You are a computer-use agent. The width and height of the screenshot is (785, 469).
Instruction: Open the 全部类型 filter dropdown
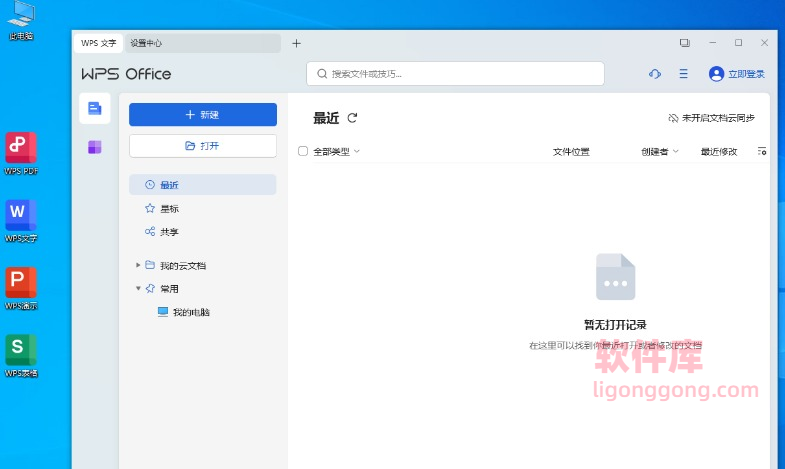pos(336,152)
